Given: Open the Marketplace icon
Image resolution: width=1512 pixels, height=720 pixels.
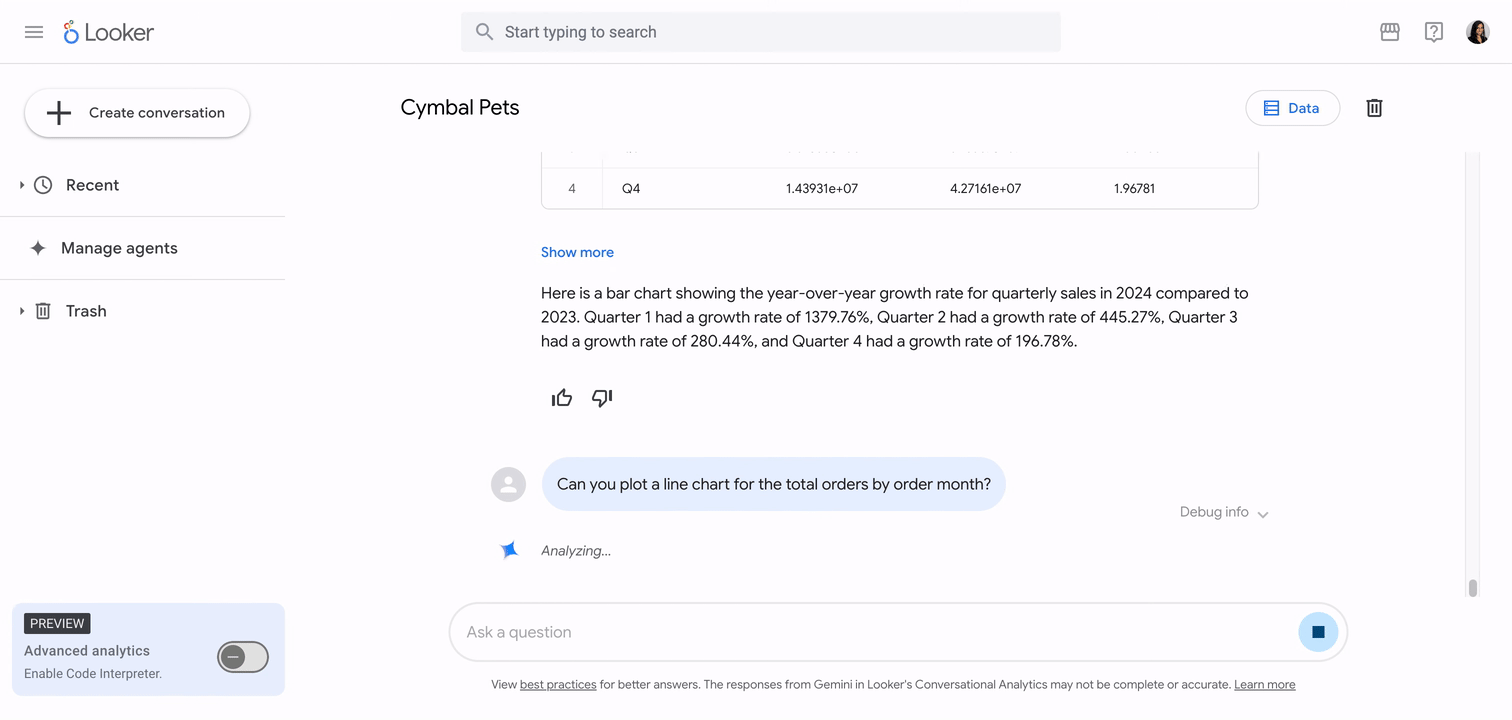Looking at the screenshot, I should [1390, 32].
